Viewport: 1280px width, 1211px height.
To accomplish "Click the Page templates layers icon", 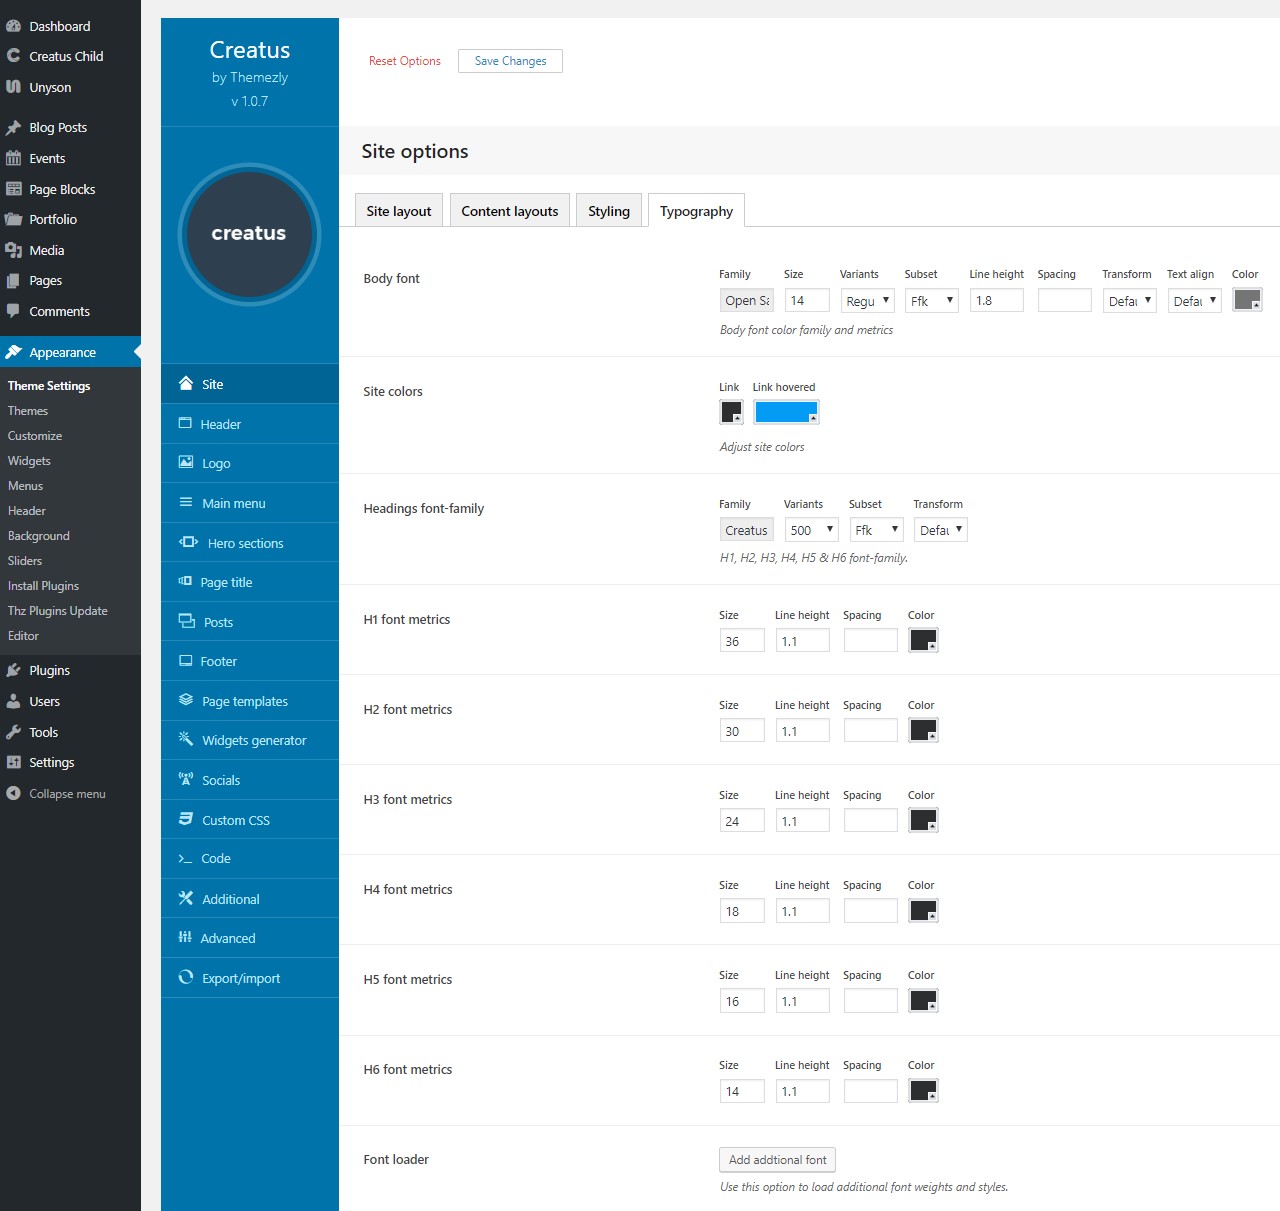I will point(186,701).
